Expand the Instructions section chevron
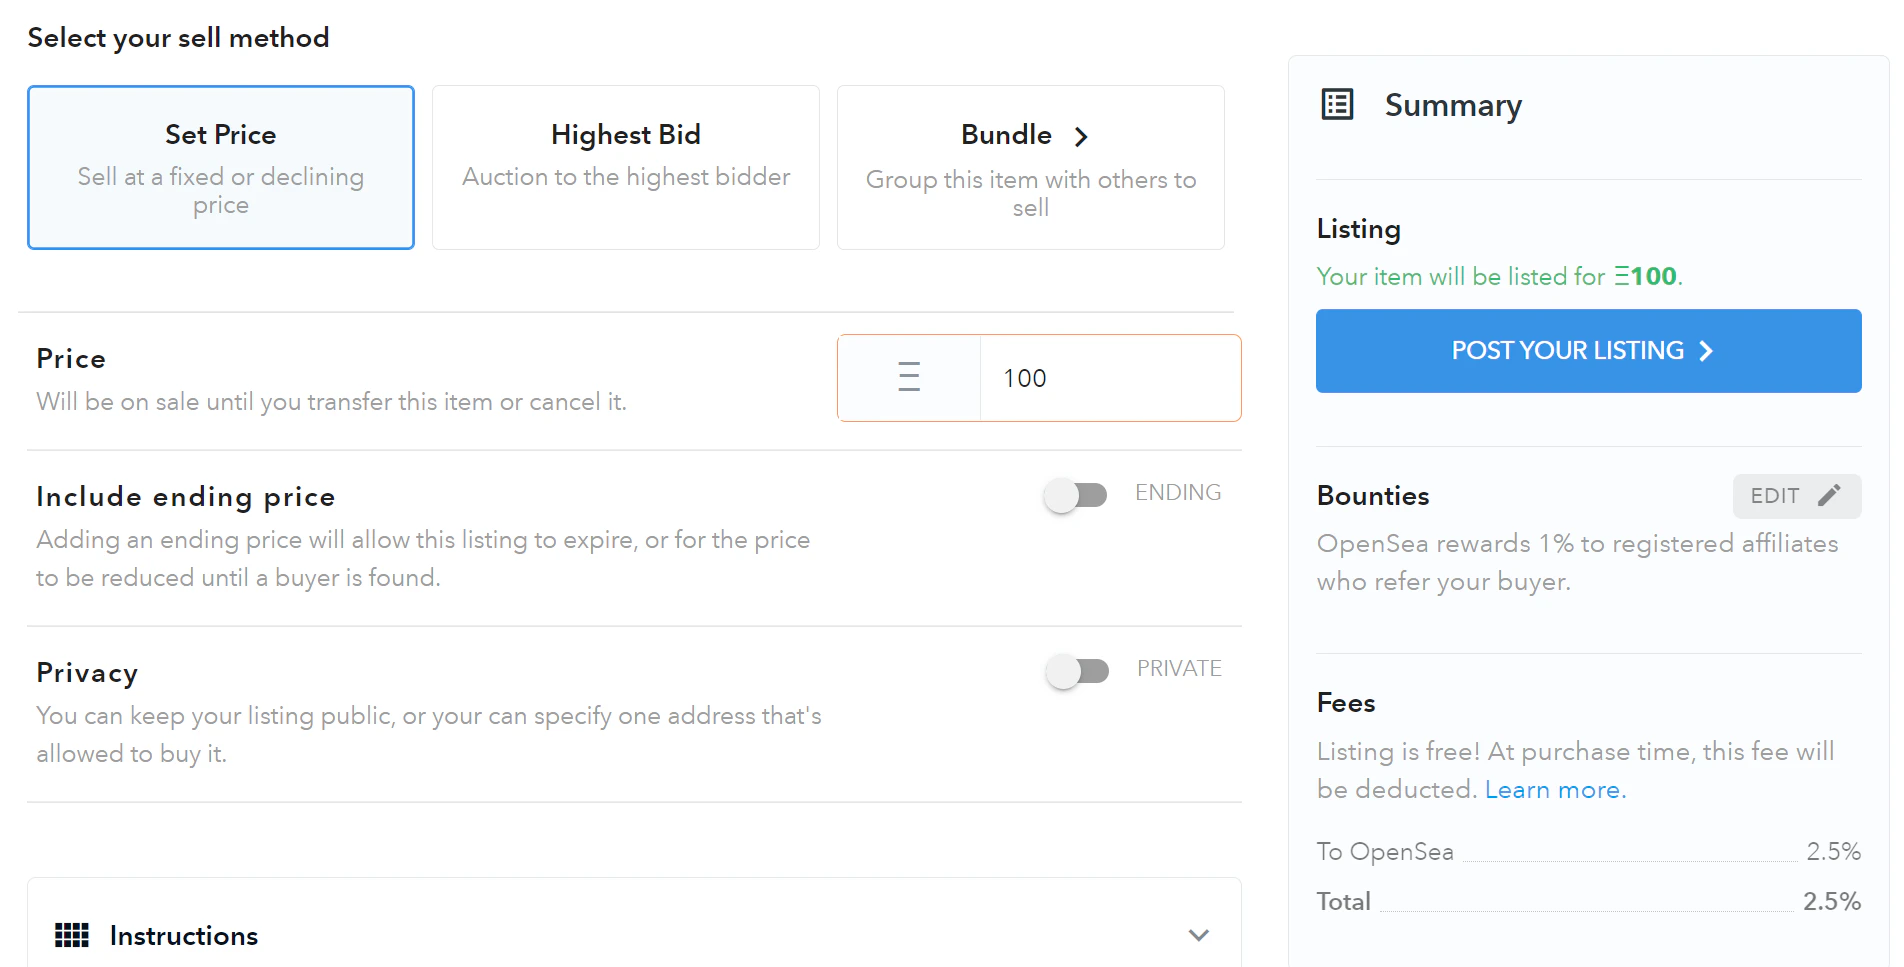The height and width of the screenshot is (967, 1904). (x=1198, y=935)
